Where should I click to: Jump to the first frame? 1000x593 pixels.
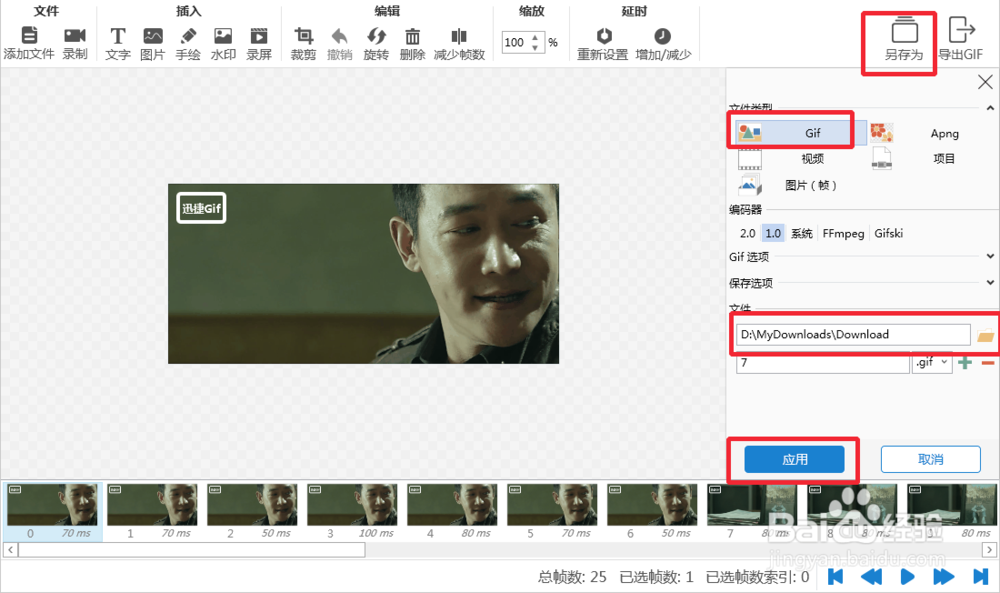coord(835,576)
